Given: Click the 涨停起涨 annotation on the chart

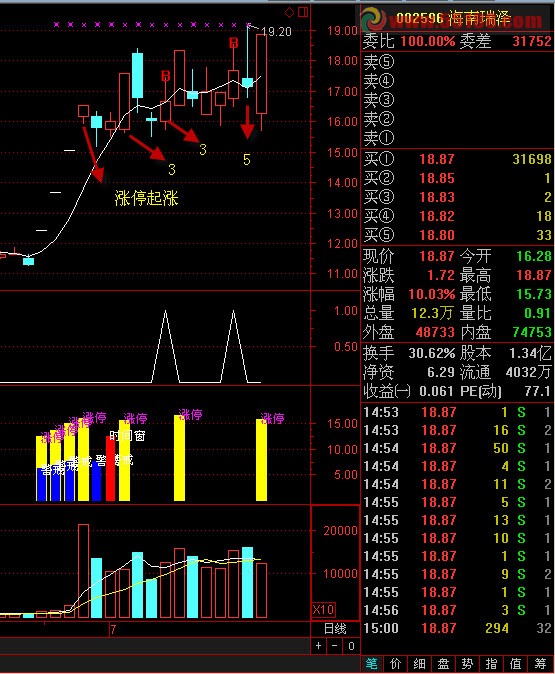Looking at the screenshot, I should click(147, 198).
